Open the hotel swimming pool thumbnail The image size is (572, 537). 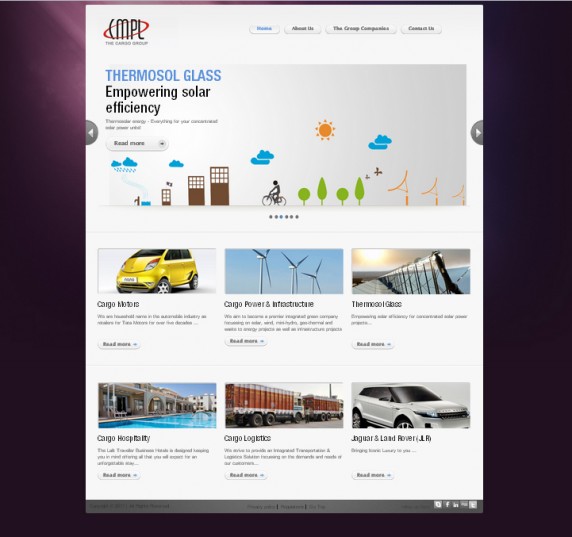pos(157,405)
